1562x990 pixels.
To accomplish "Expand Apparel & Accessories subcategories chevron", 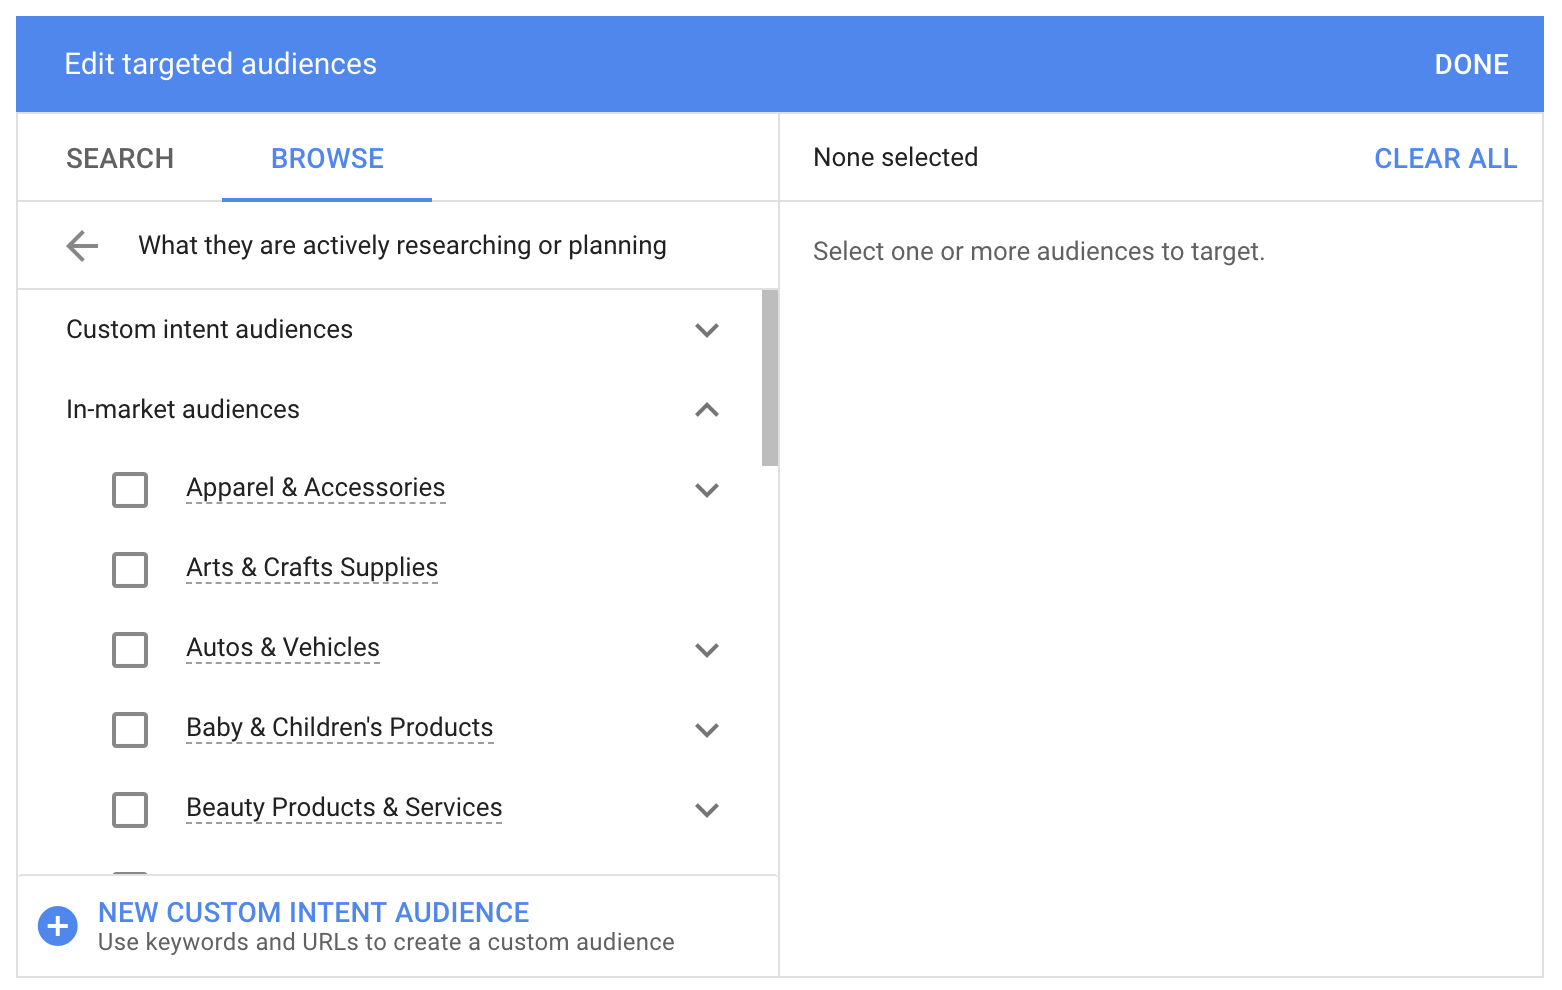I will click(707, 490).
